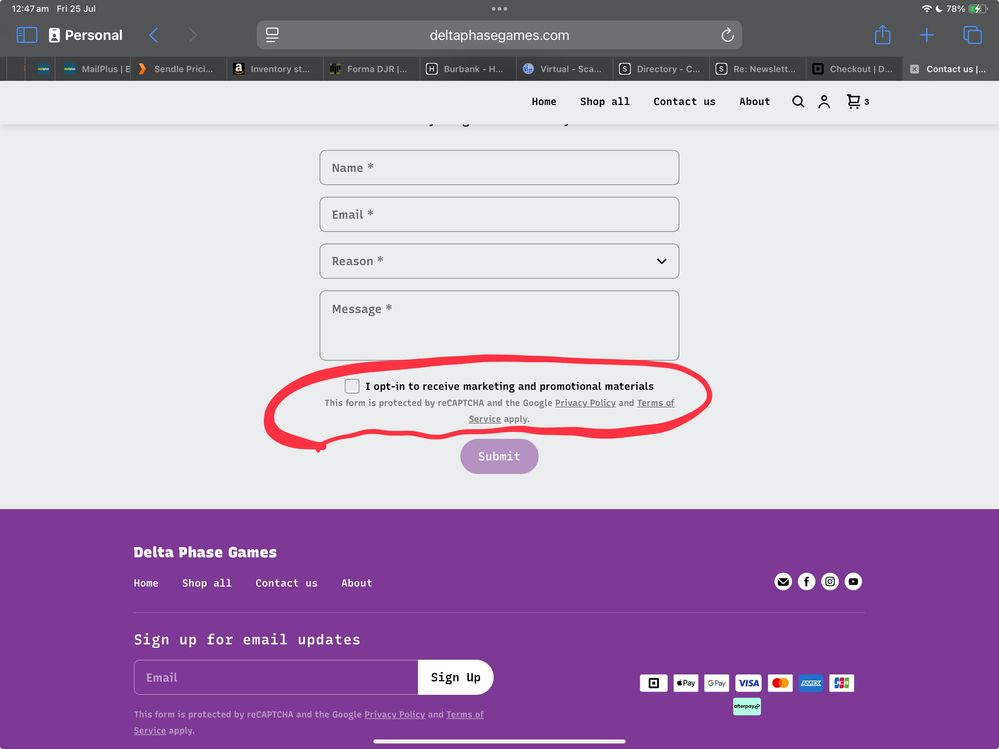This screenshot has width=999, height=749.
Task: Click the purple Submit button
Action: (499, 457)
